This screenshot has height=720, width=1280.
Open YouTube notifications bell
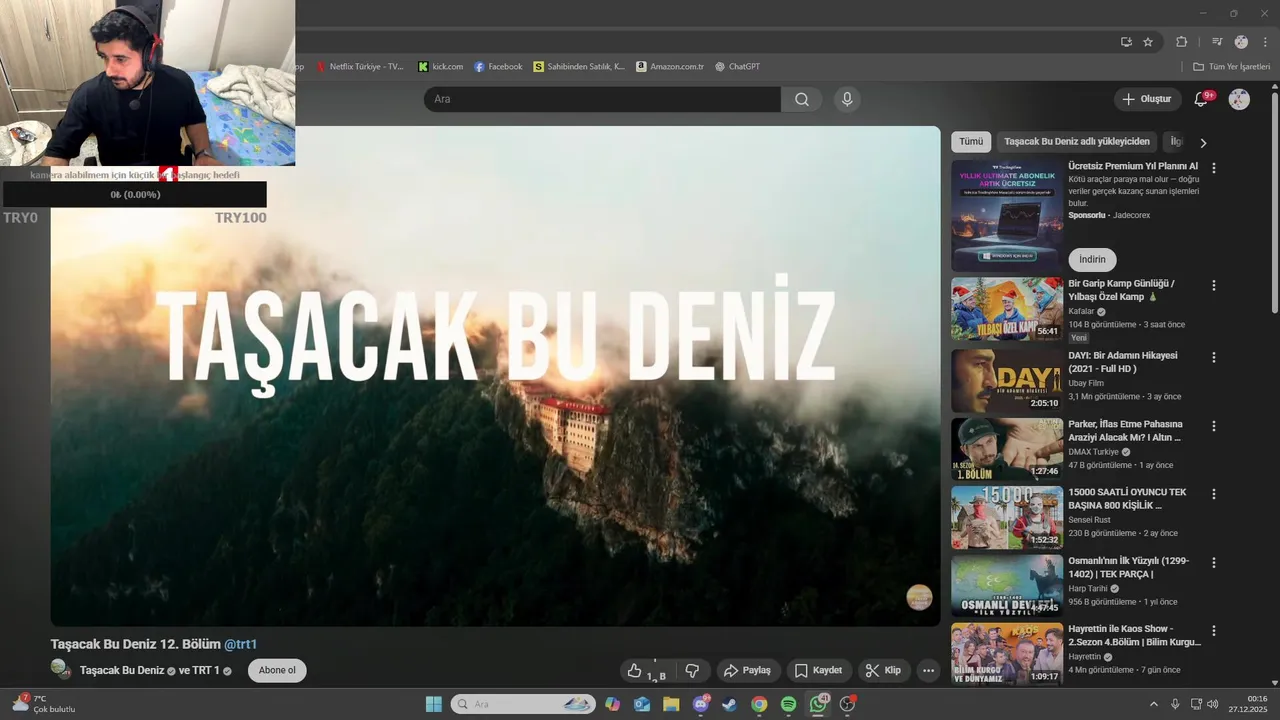click(x=1201, y=99)
